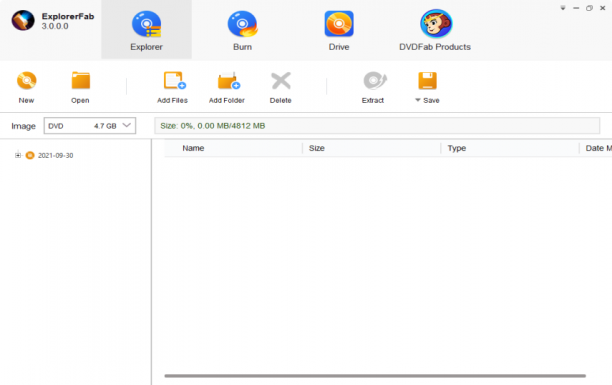Expand the 2021-09-30 tree node
This screenshot has height=385, width=612.
pyautogui.click(x=18, y=155)
